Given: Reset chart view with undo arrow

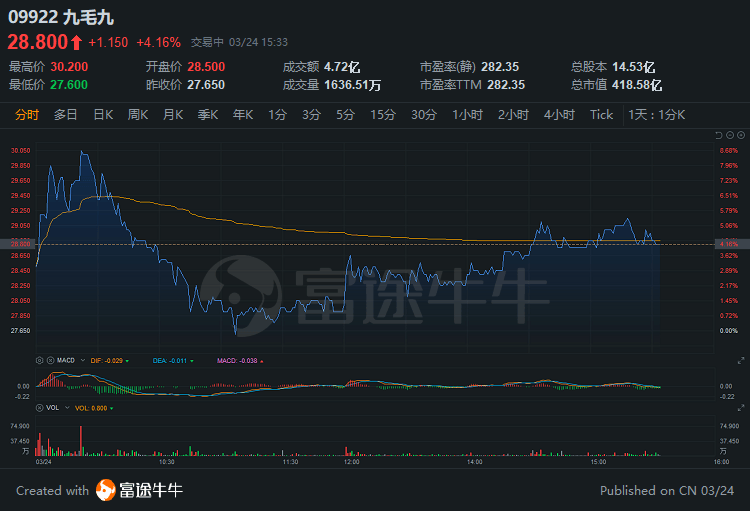Looking at the screenshot, I should click(x=718, y=135).
